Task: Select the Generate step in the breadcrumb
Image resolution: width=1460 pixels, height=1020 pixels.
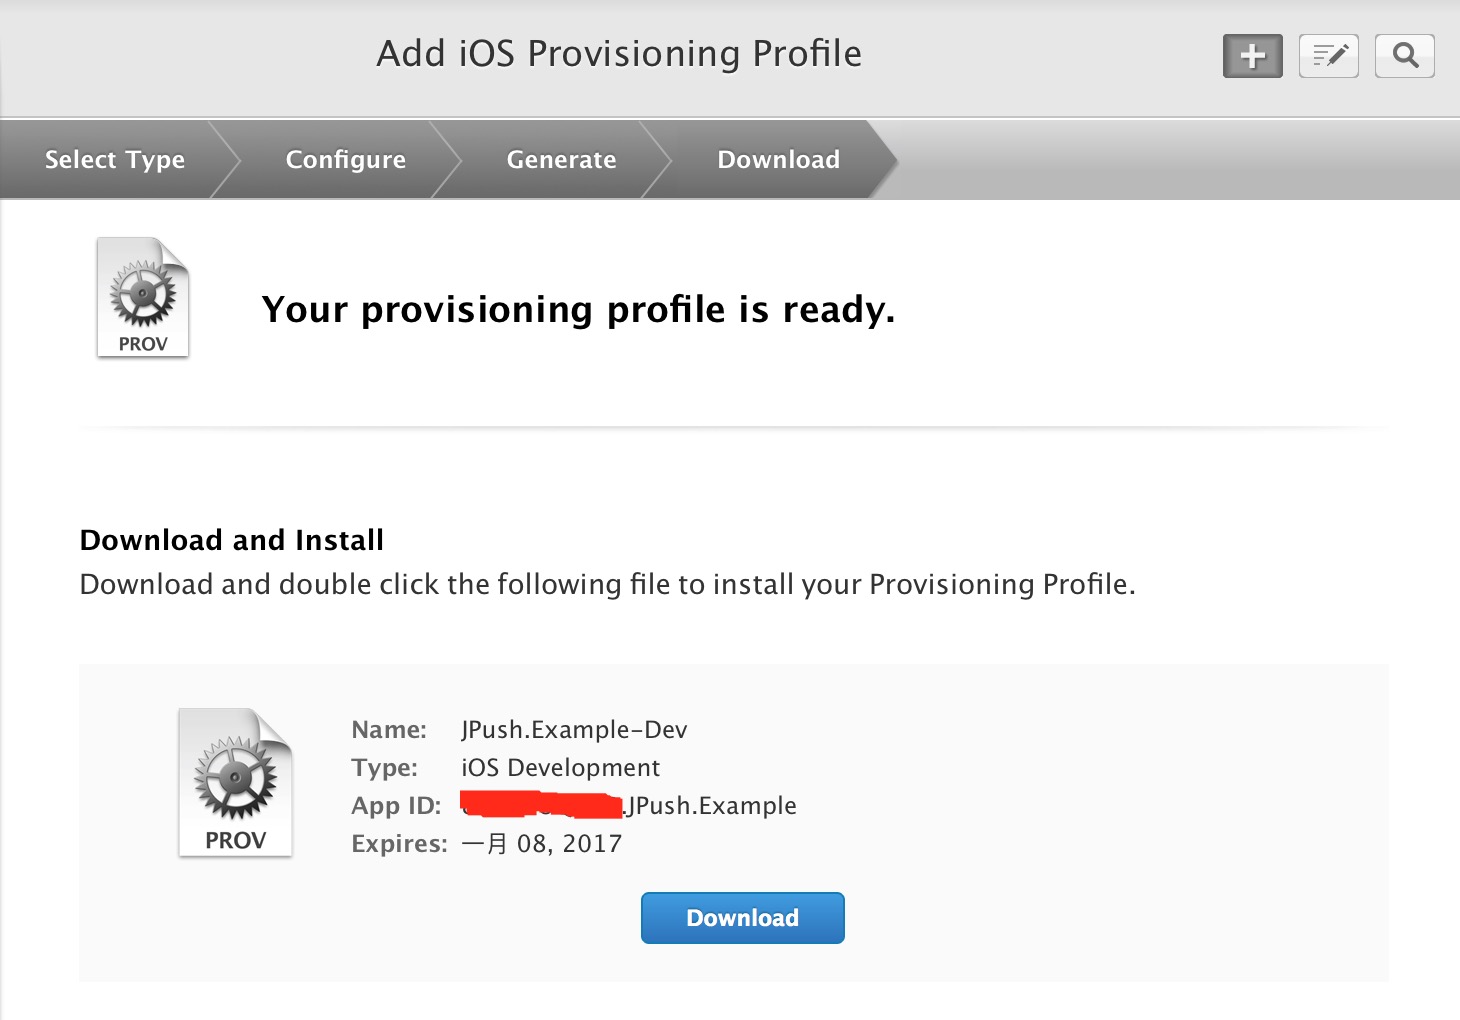Action: click(561, 160)
